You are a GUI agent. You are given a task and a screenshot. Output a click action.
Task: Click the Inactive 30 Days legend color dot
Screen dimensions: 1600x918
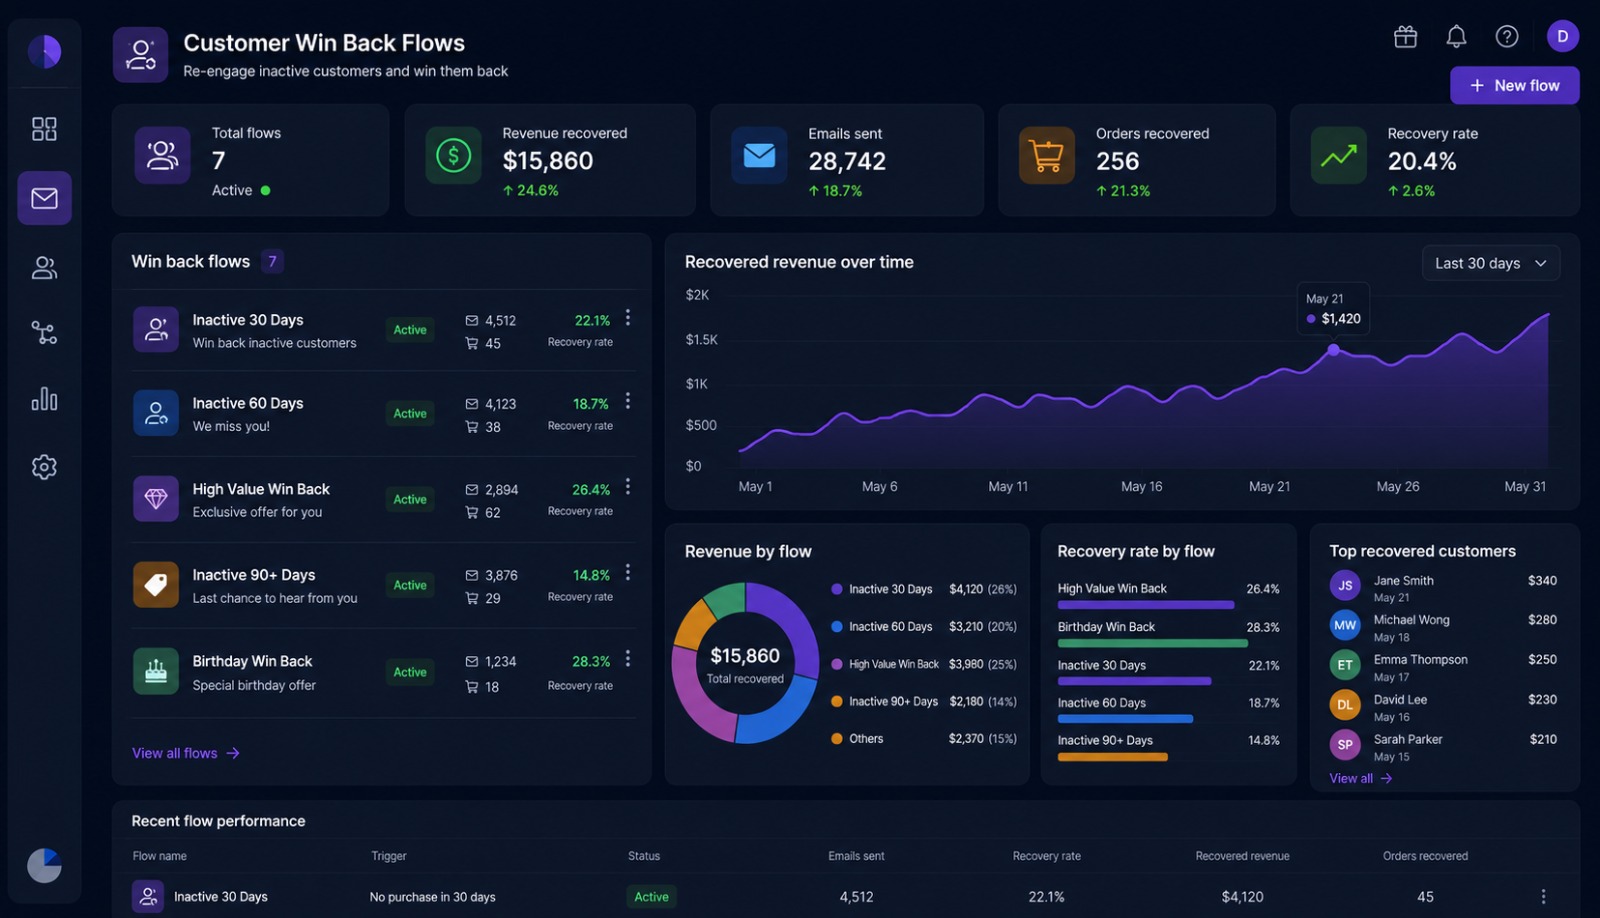pyautogui.click(x=837, y=589)
